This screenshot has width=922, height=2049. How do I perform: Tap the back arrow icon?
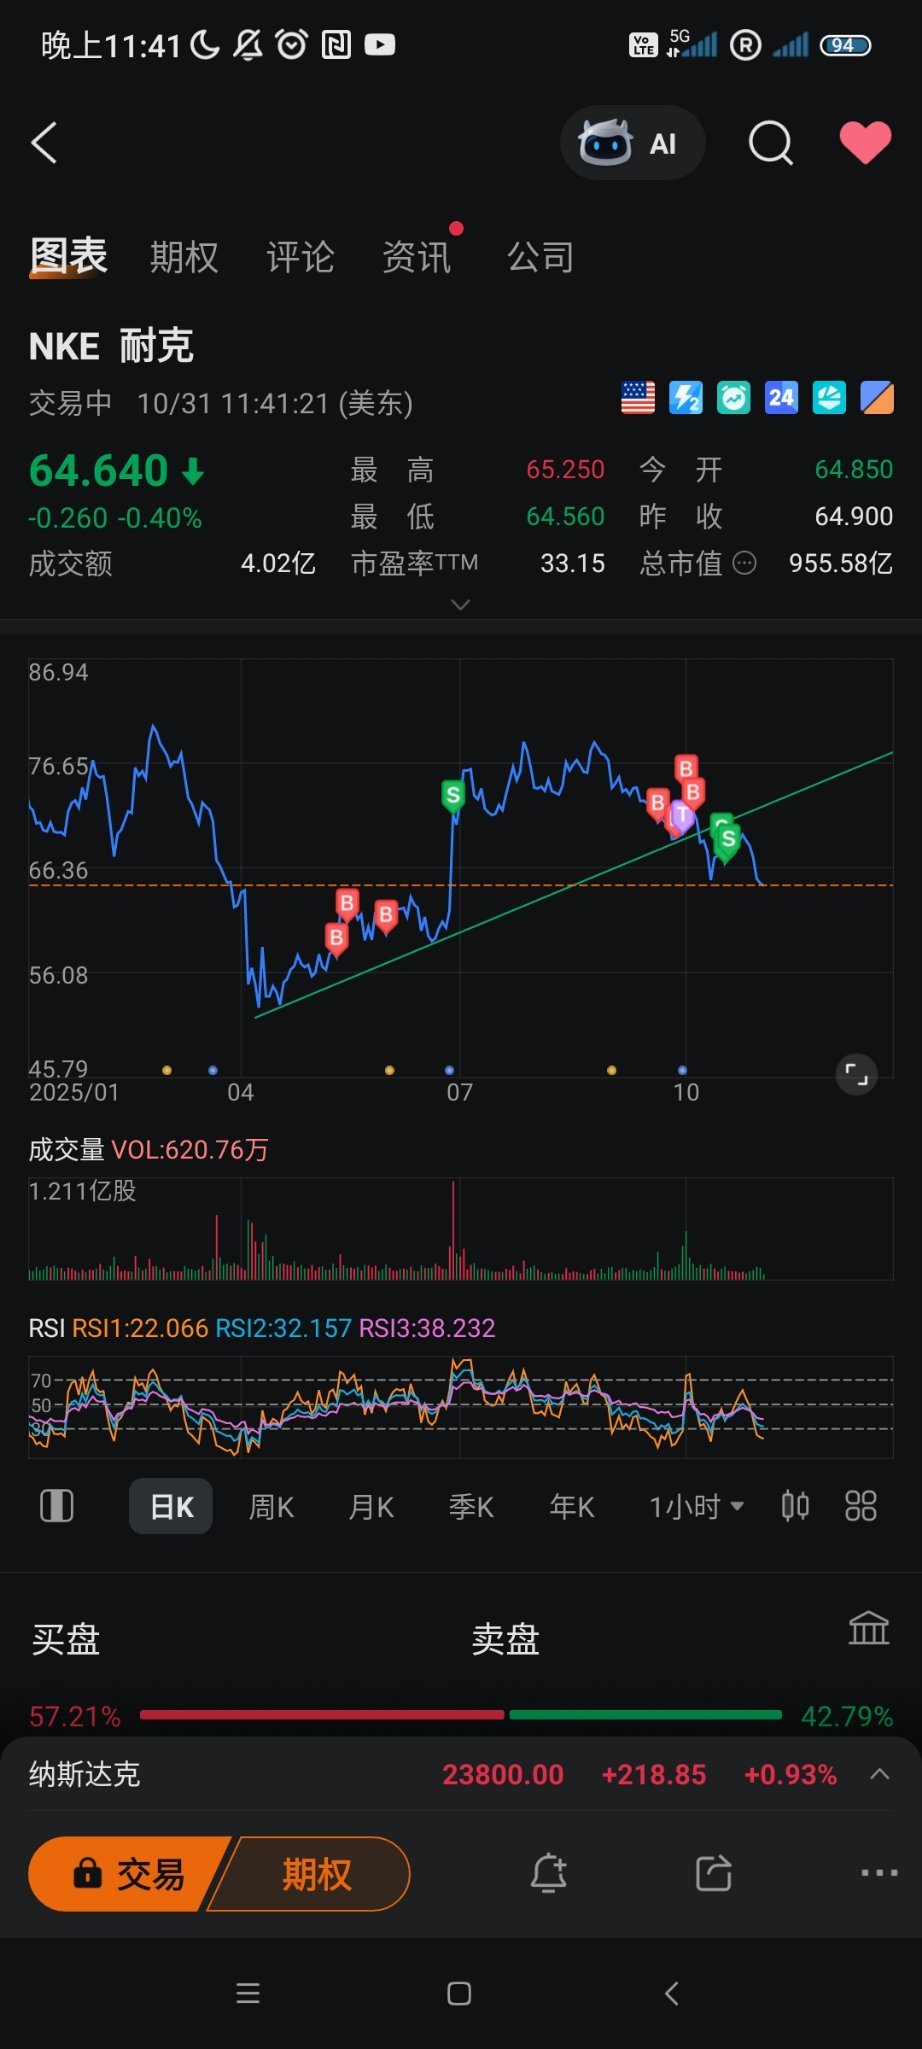pos(44,143)
